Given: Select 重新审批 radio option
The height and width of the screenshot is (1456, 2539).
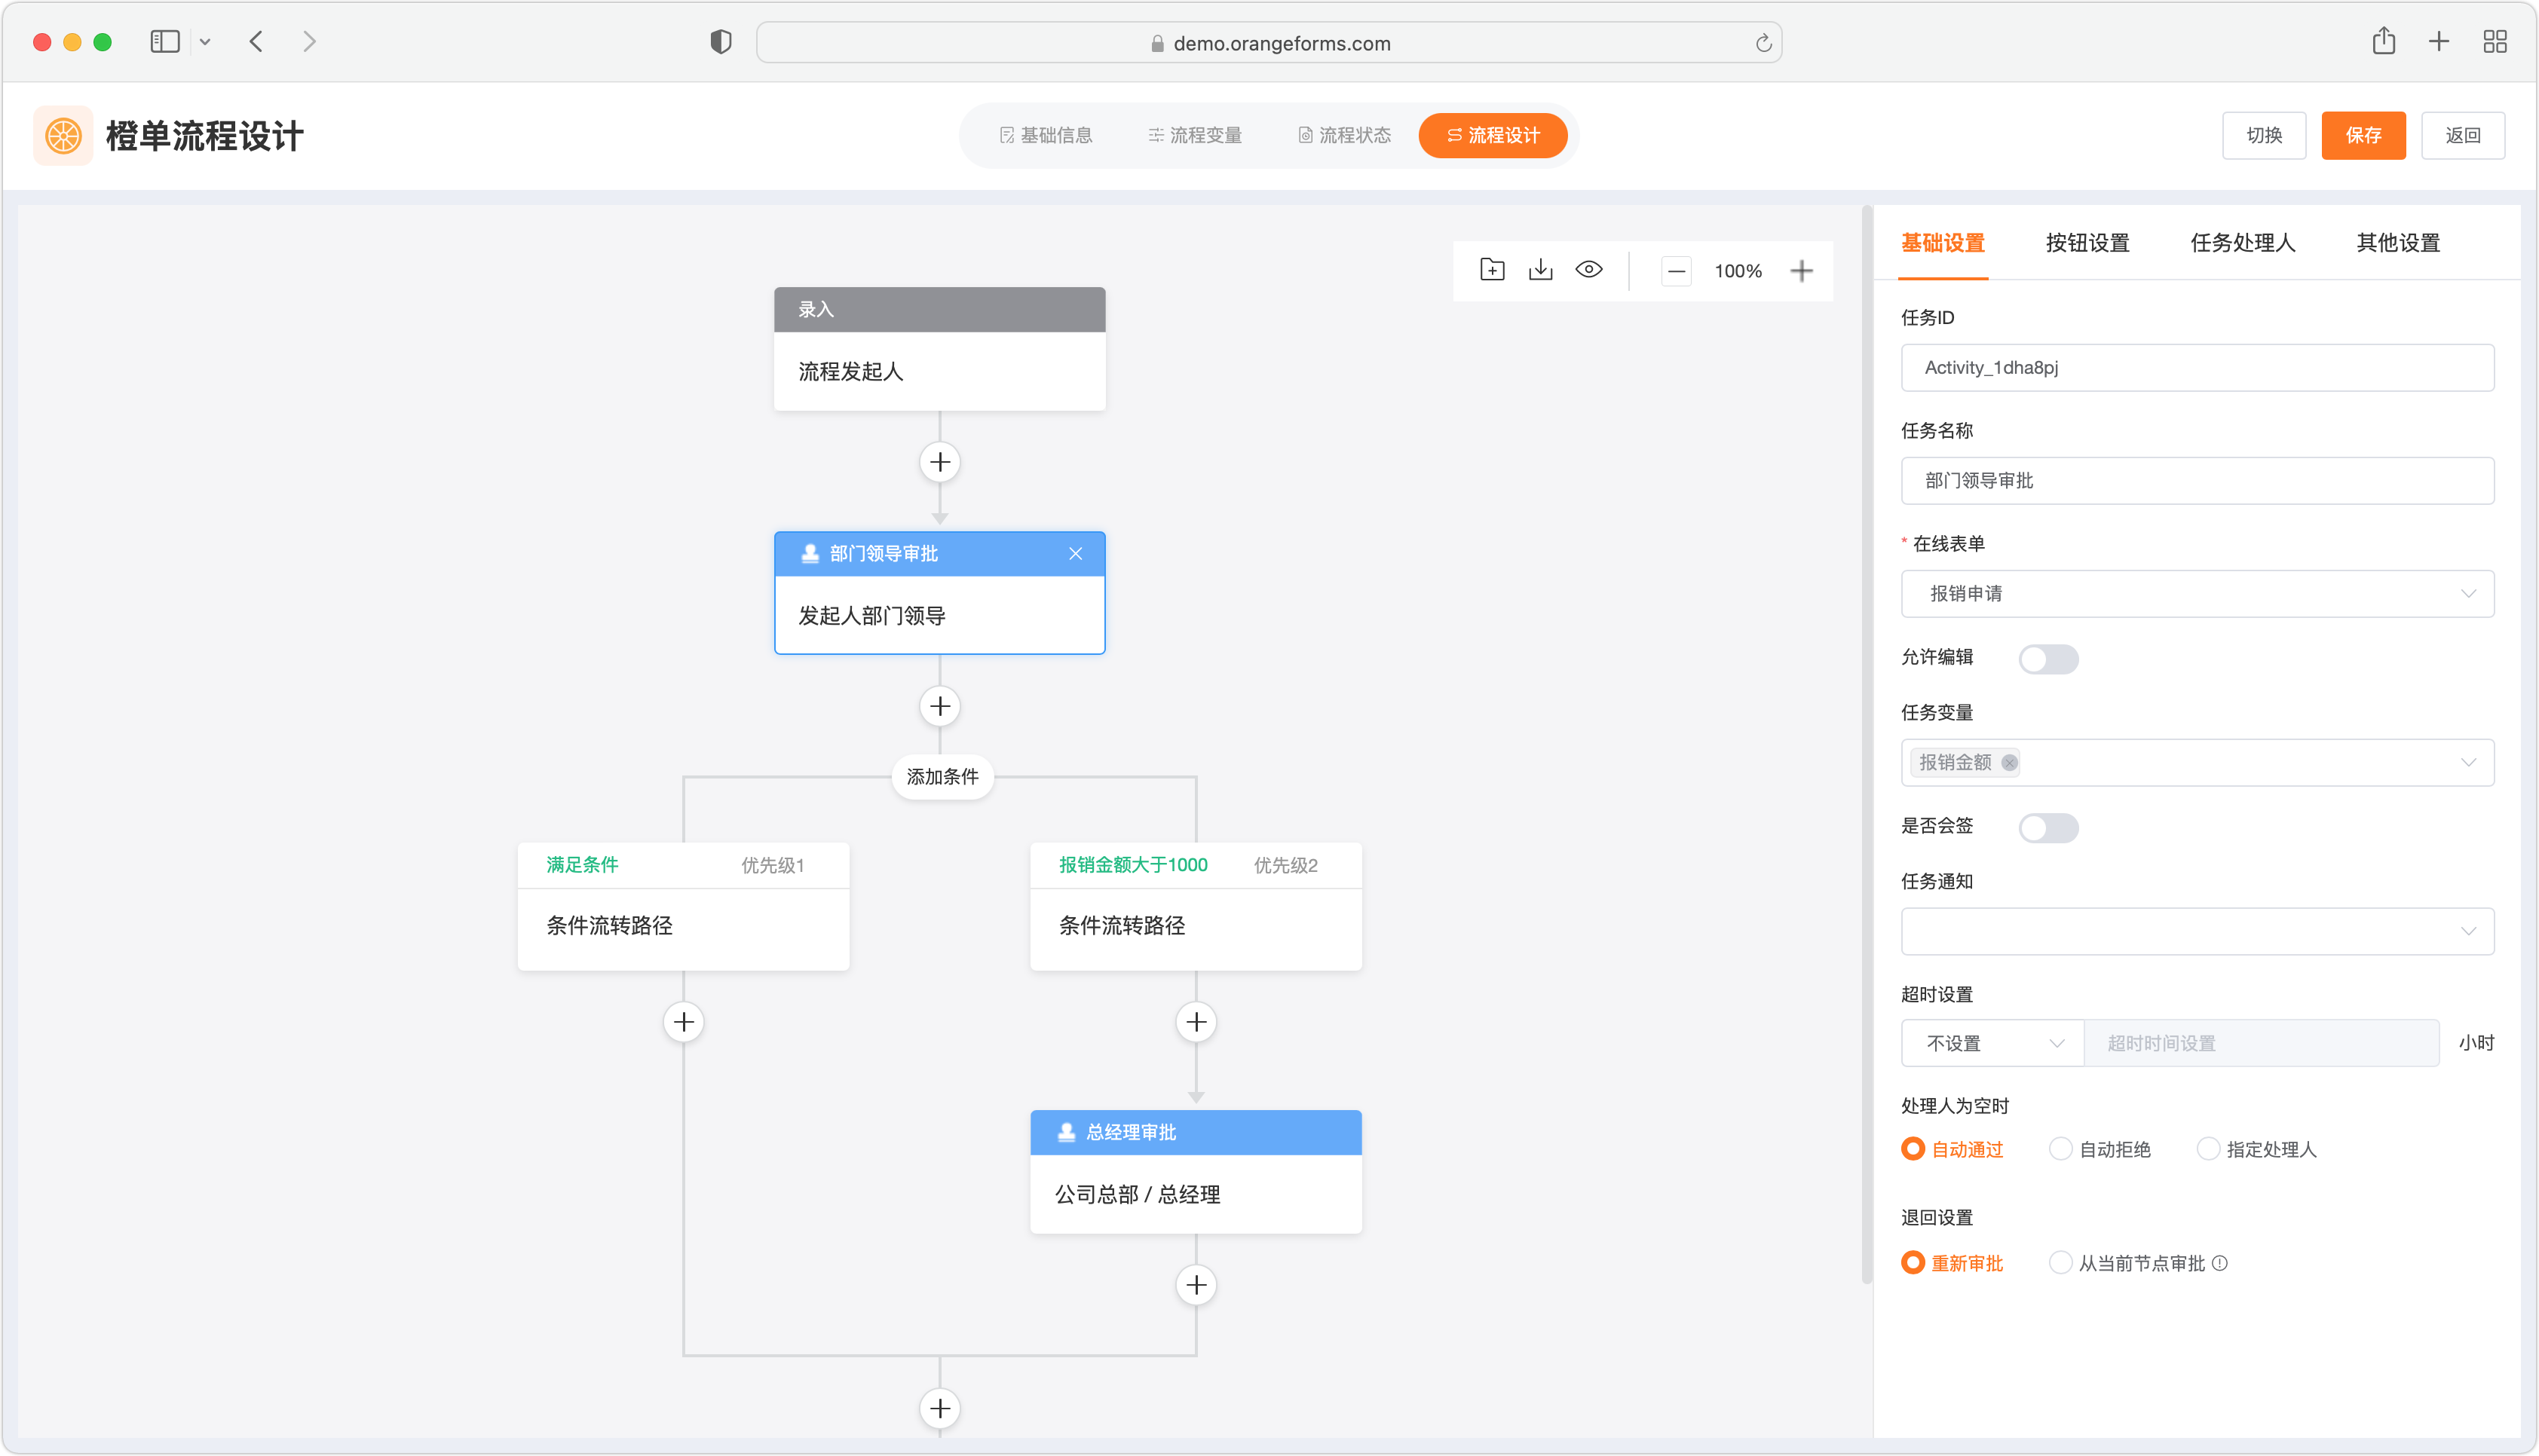Looking at the screenshot, I should pyautogui.click(x=1951, y=1263).
